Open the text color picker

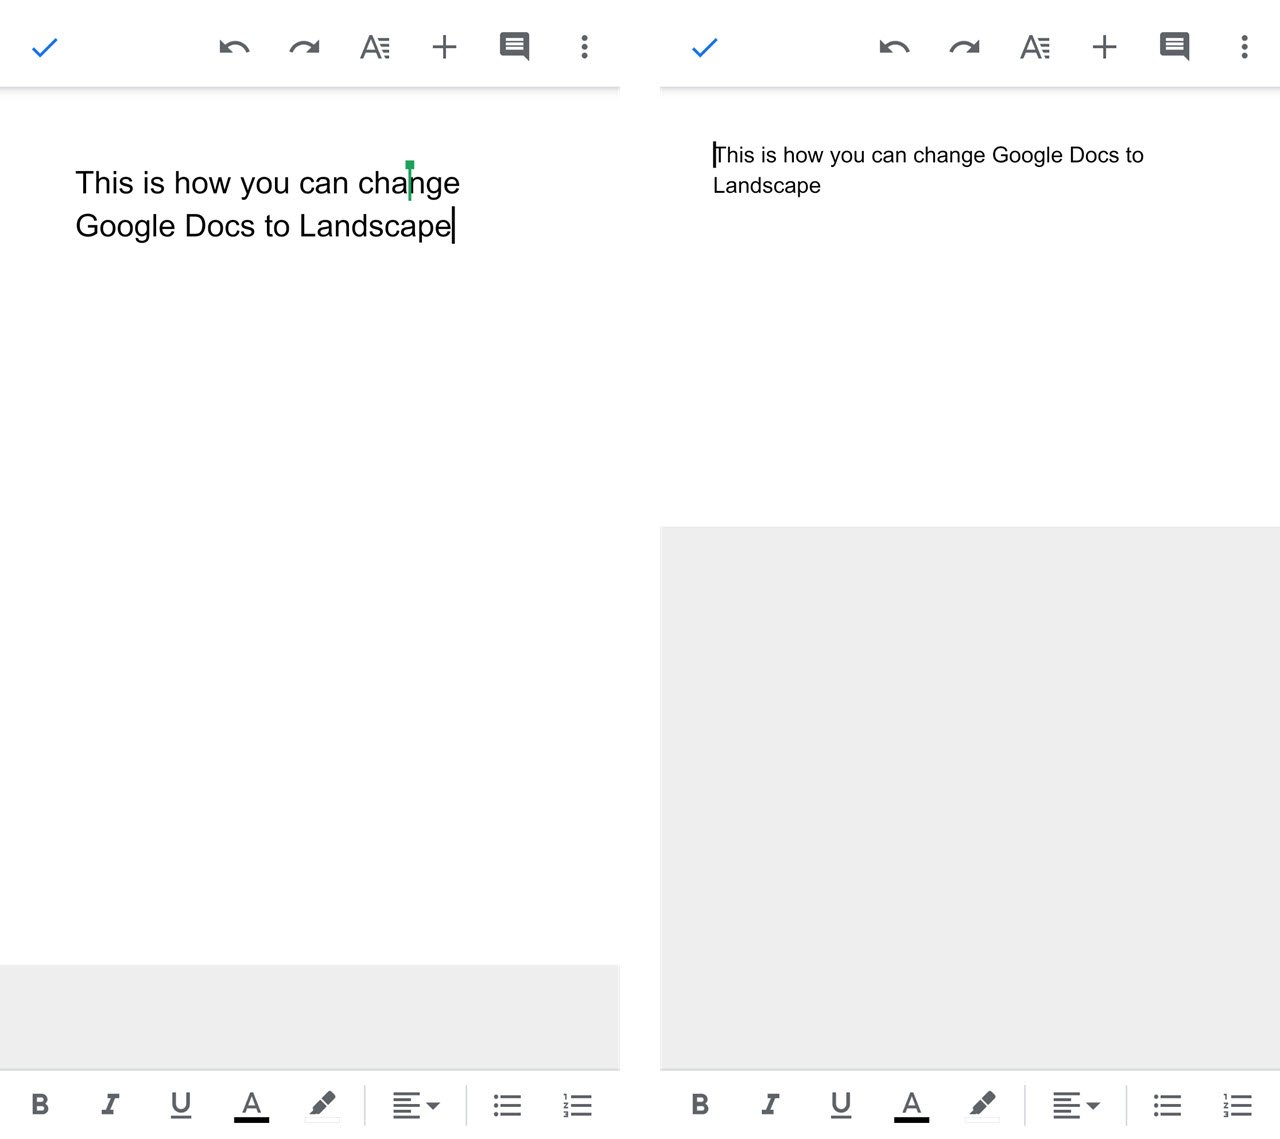click(x=251, y=1104)
